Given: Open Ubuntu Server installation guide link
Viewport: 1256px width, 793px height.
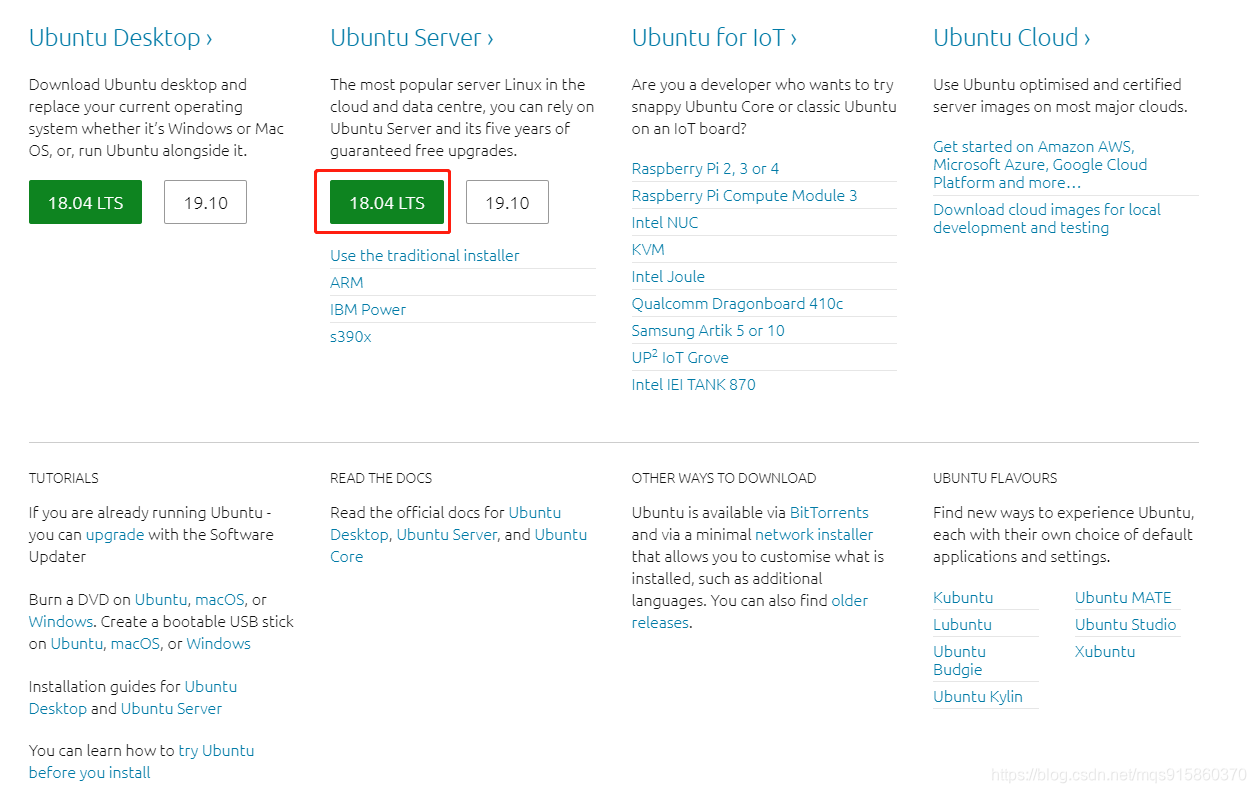Looking at the screenshot, I should point(171,709).
